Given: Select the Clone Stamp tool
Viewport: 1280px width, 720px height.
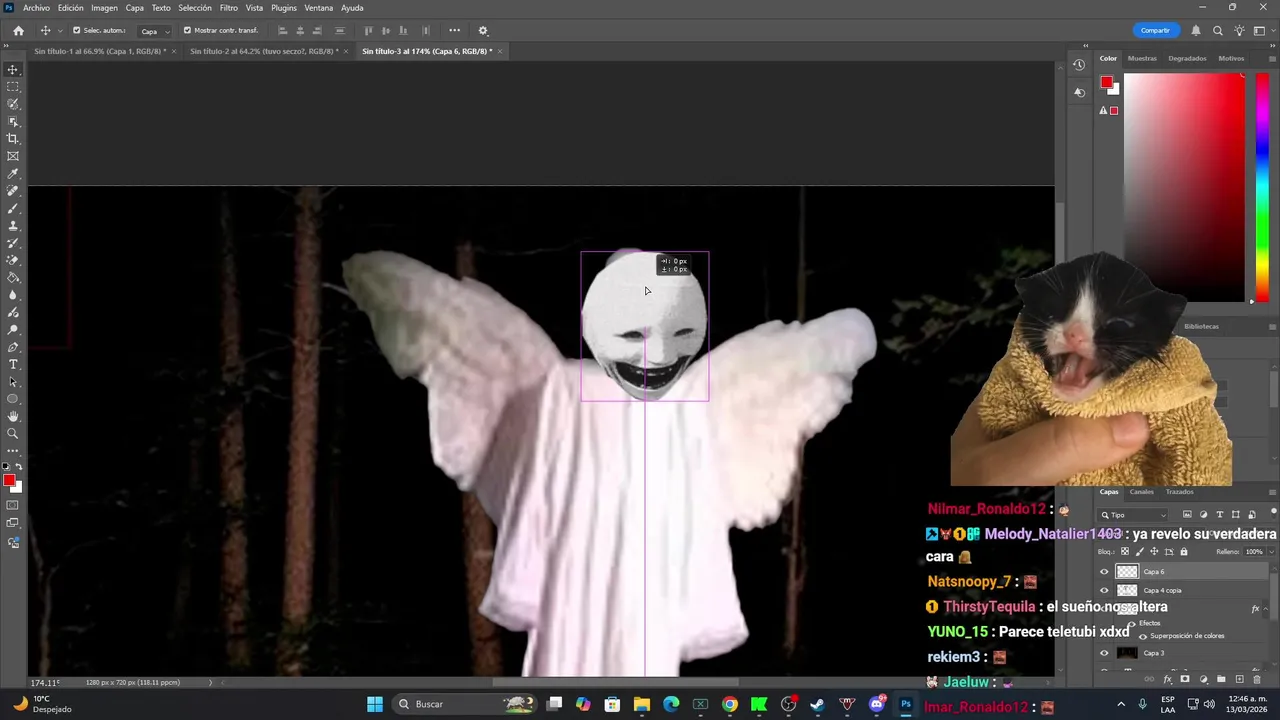Looking at the screenshot, I should click(13, 226).
